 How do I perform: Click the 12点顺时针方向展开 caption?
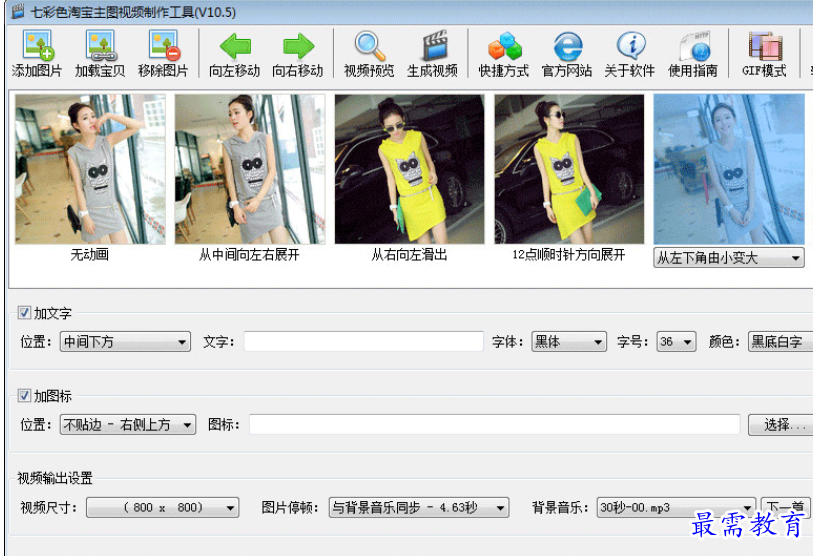pyautogui.click(x=569, y=255)
